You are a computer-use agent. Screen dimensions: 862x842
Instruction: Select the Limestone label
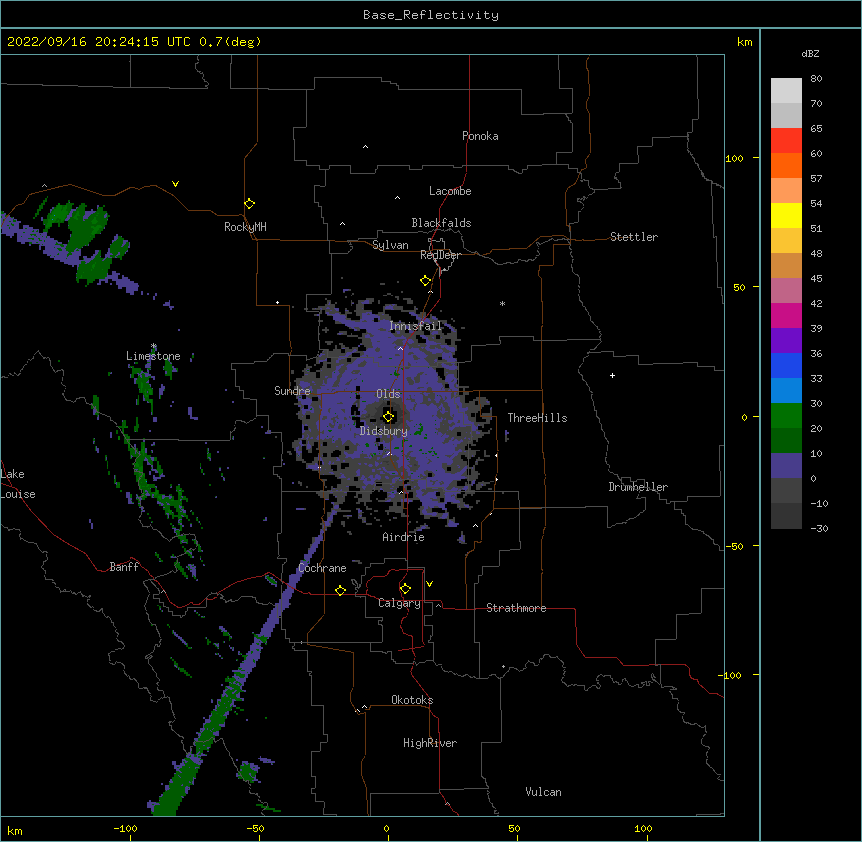pos(153,356)
